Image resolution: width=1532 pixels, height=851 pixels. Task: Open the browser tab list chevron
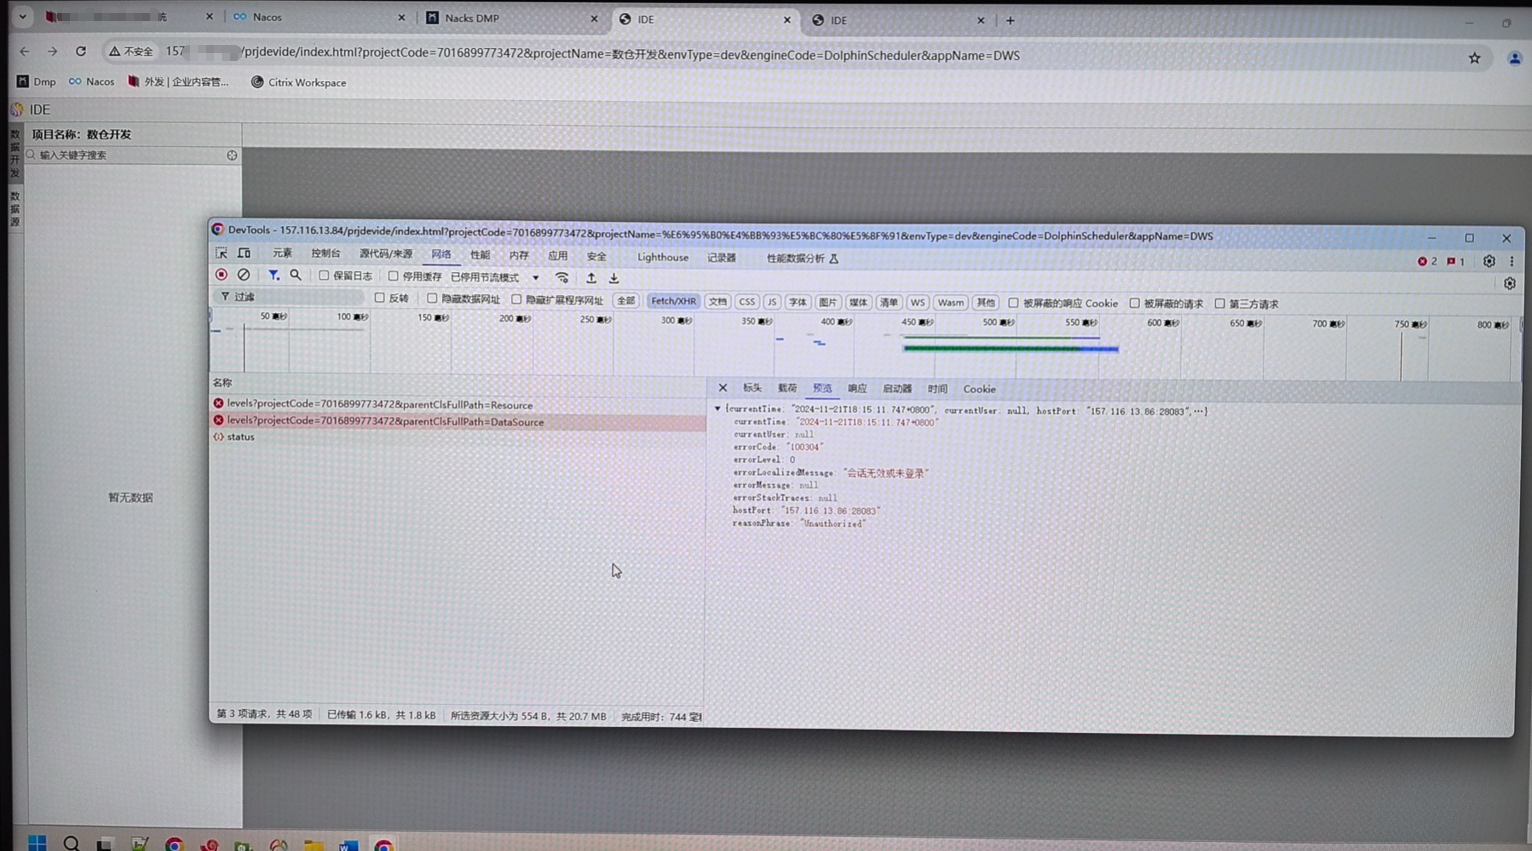click(22, 17)
